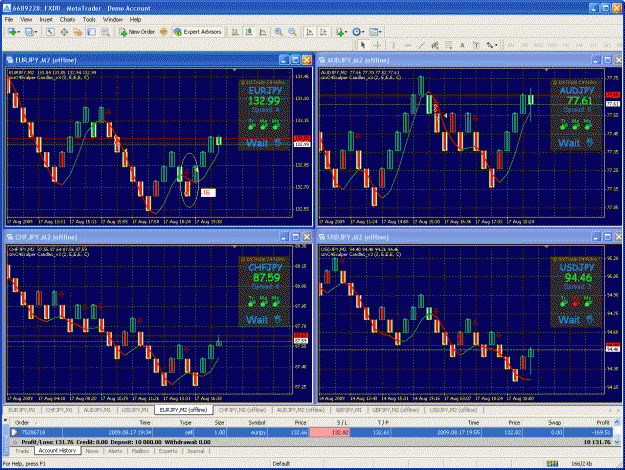Open the Tools menu
The image size is (625, 470).
89,20
